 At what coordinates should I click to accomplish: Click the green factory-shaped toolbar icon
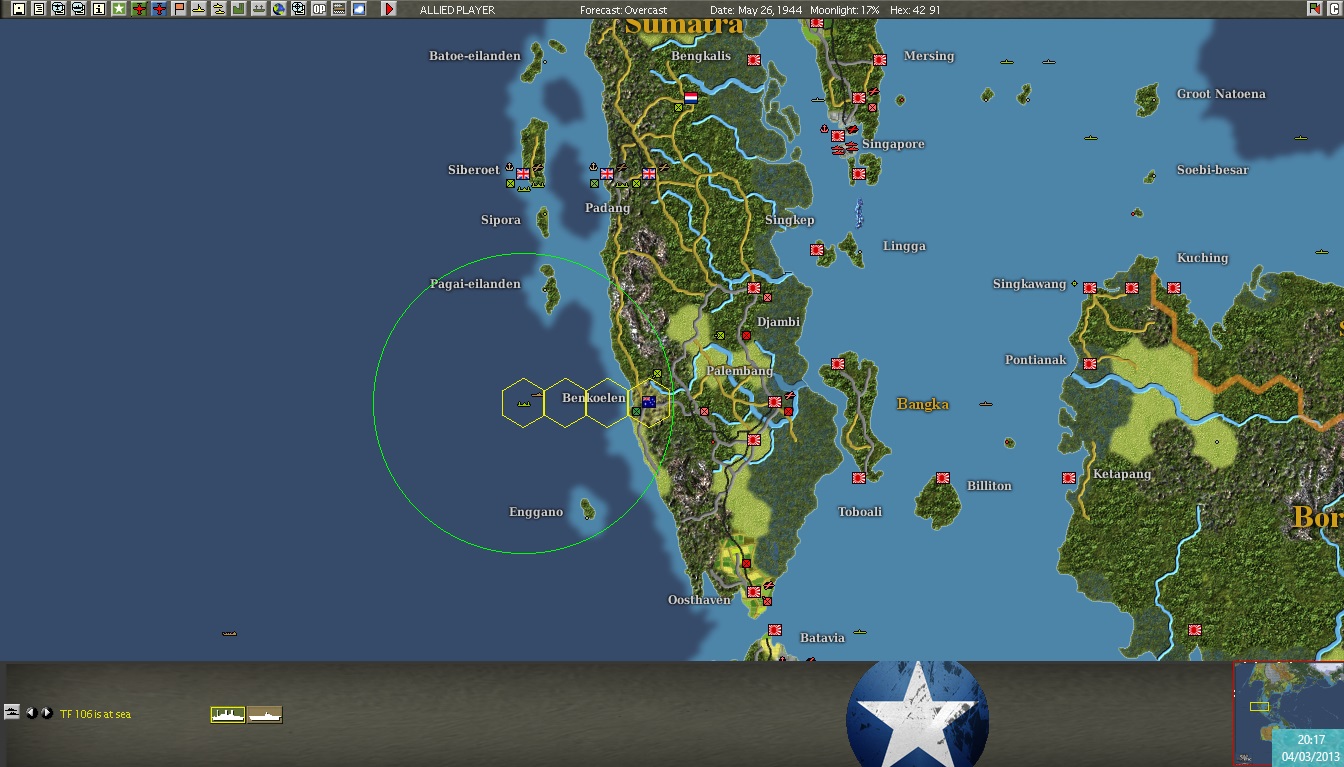coord(239,9)
